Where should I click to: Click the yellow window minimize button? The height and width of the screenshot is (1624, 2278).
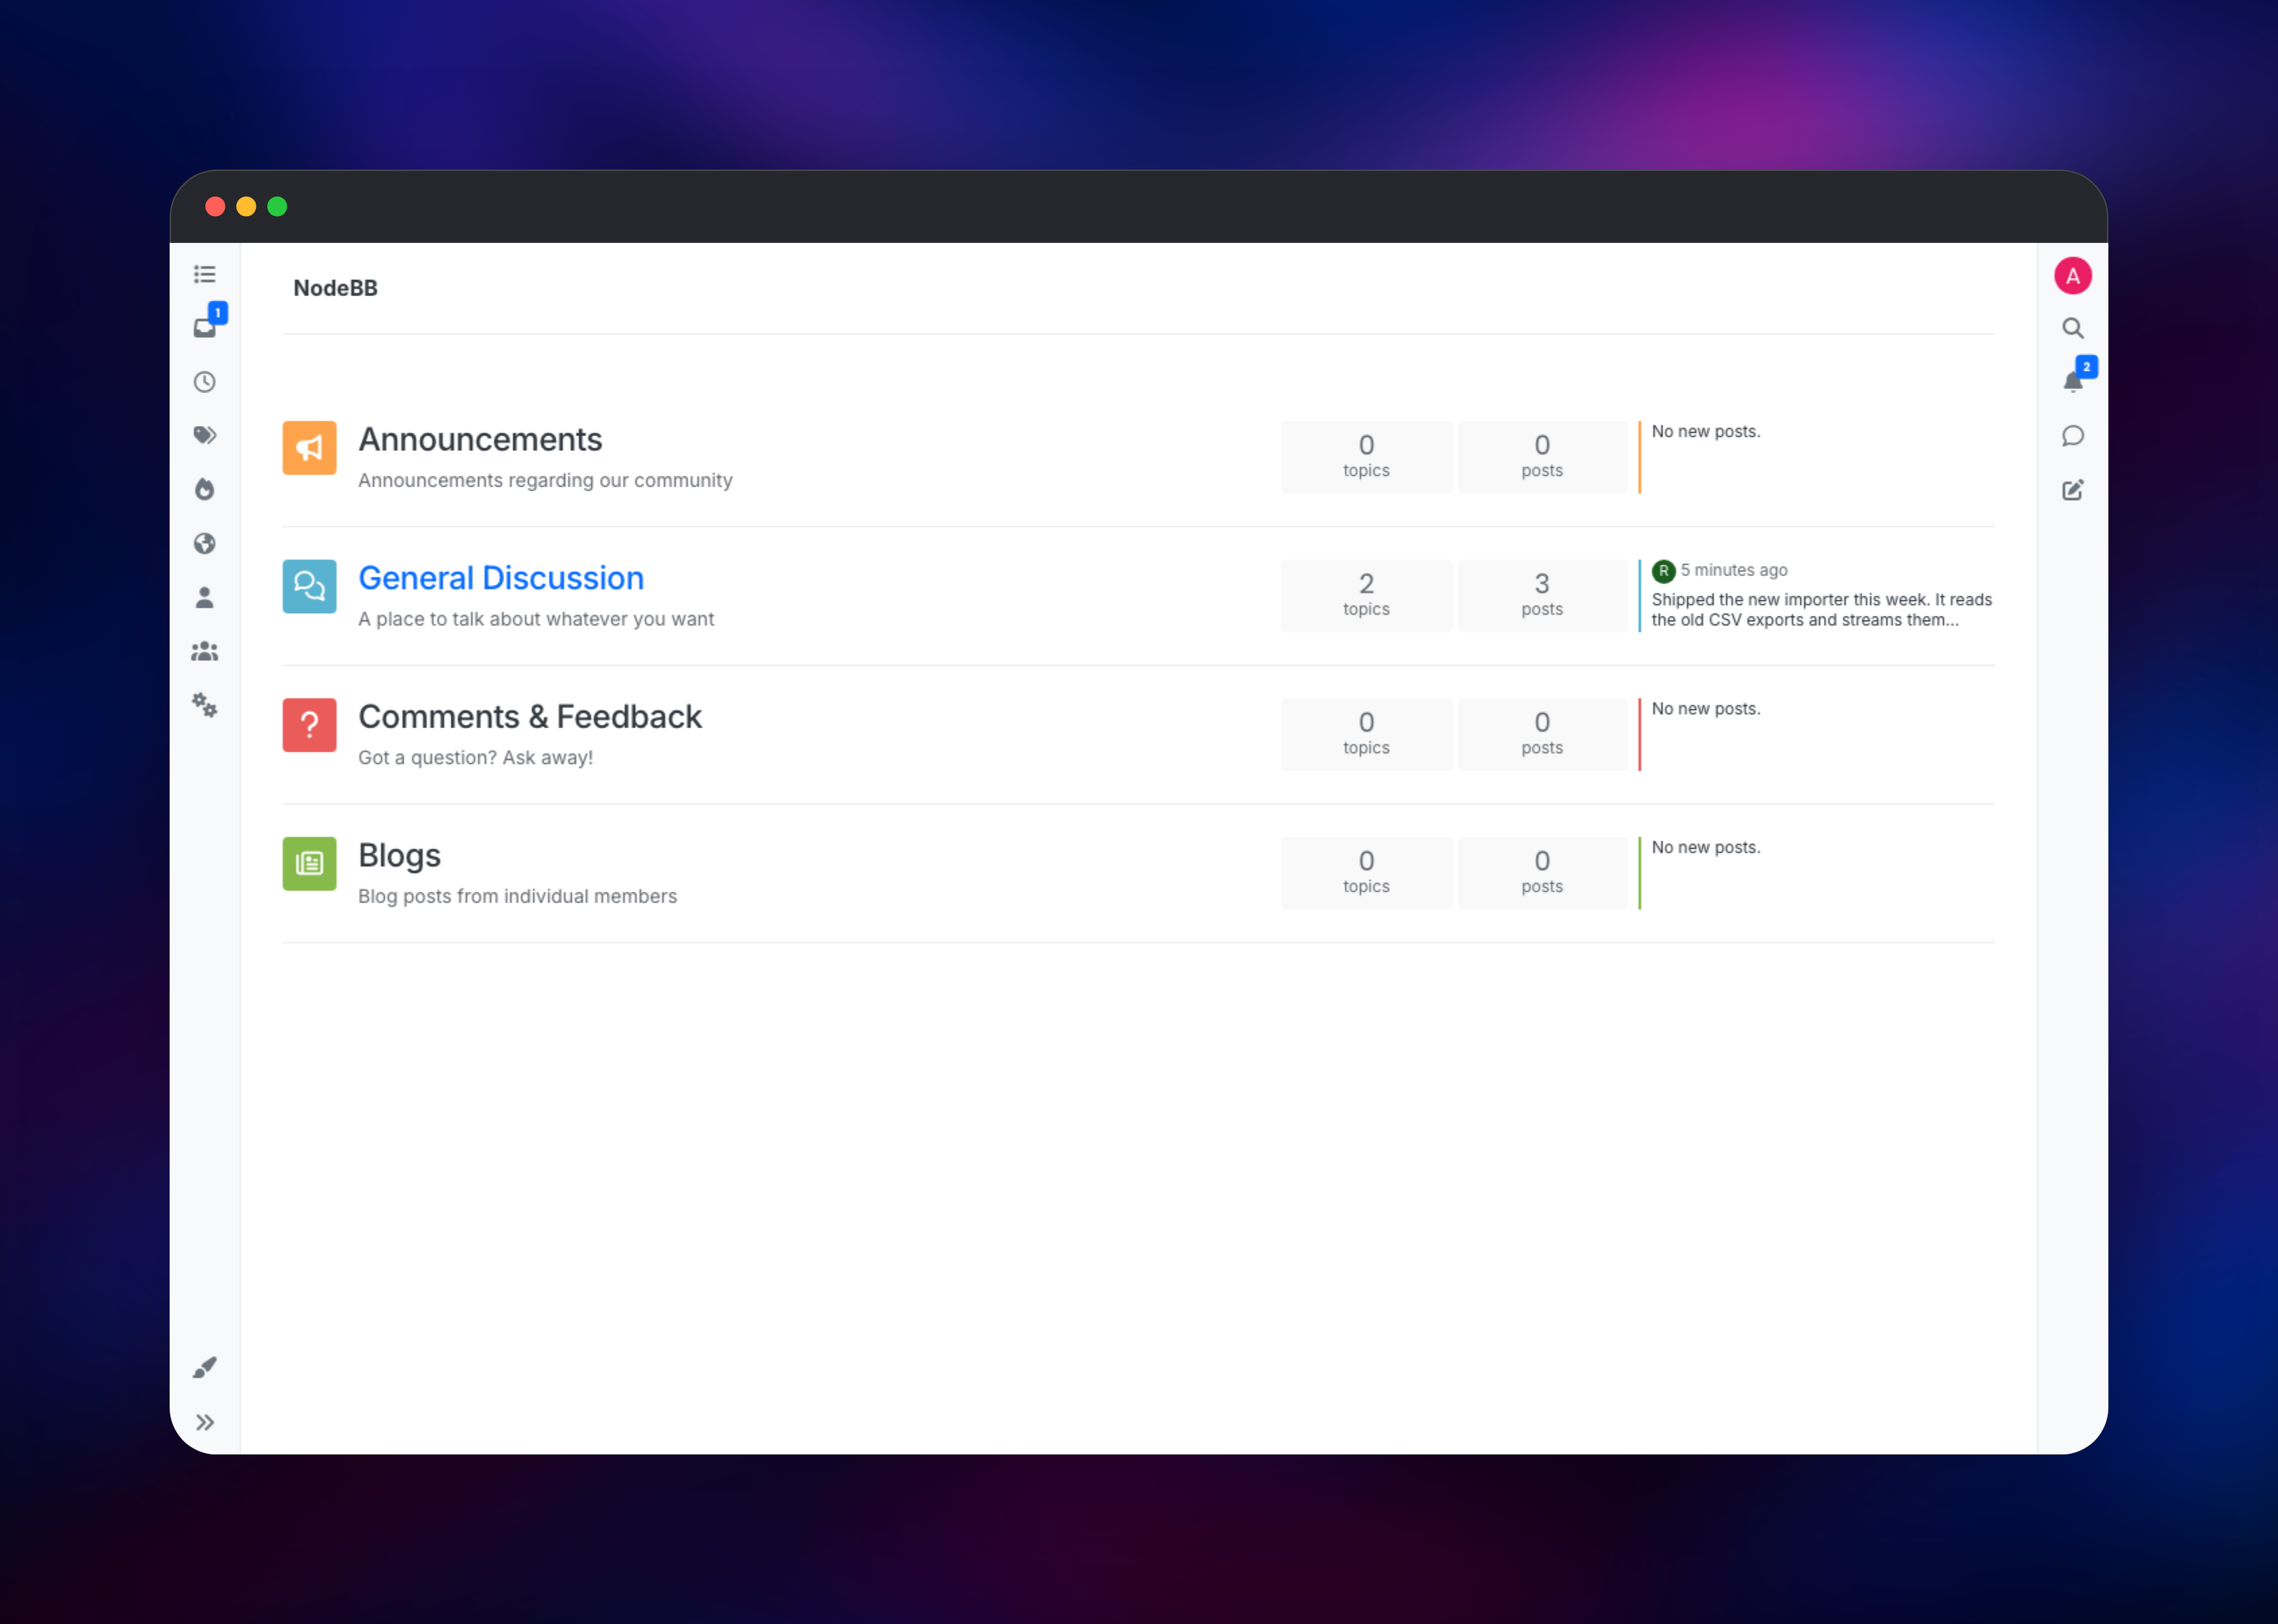[x=246, y=207]
